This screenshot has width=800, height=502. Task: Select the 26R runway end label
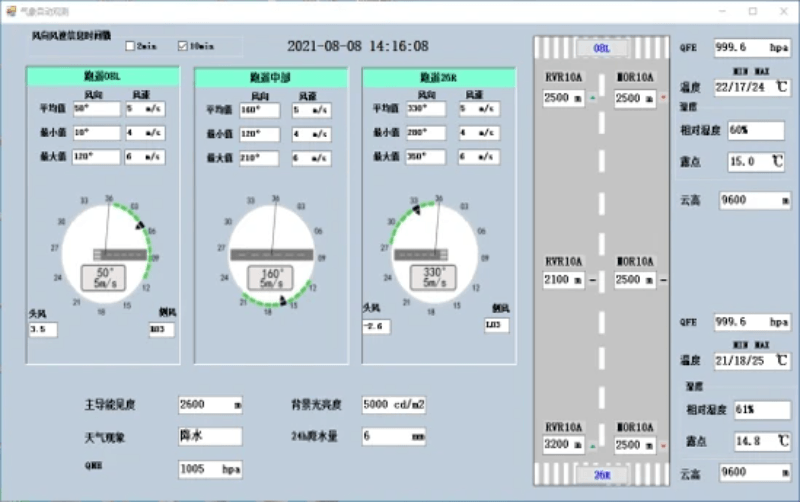pyautogui.click(x=601, y=474)
